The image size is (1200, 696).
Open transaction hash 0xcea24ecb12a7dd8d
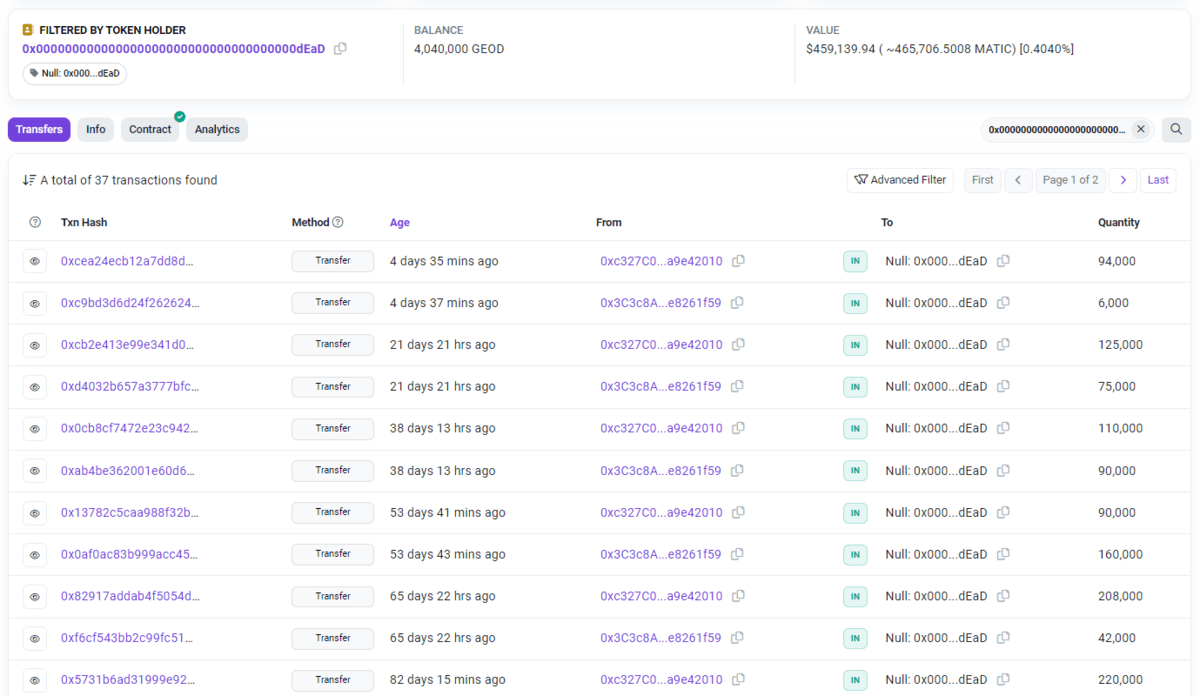coord(127,261)
